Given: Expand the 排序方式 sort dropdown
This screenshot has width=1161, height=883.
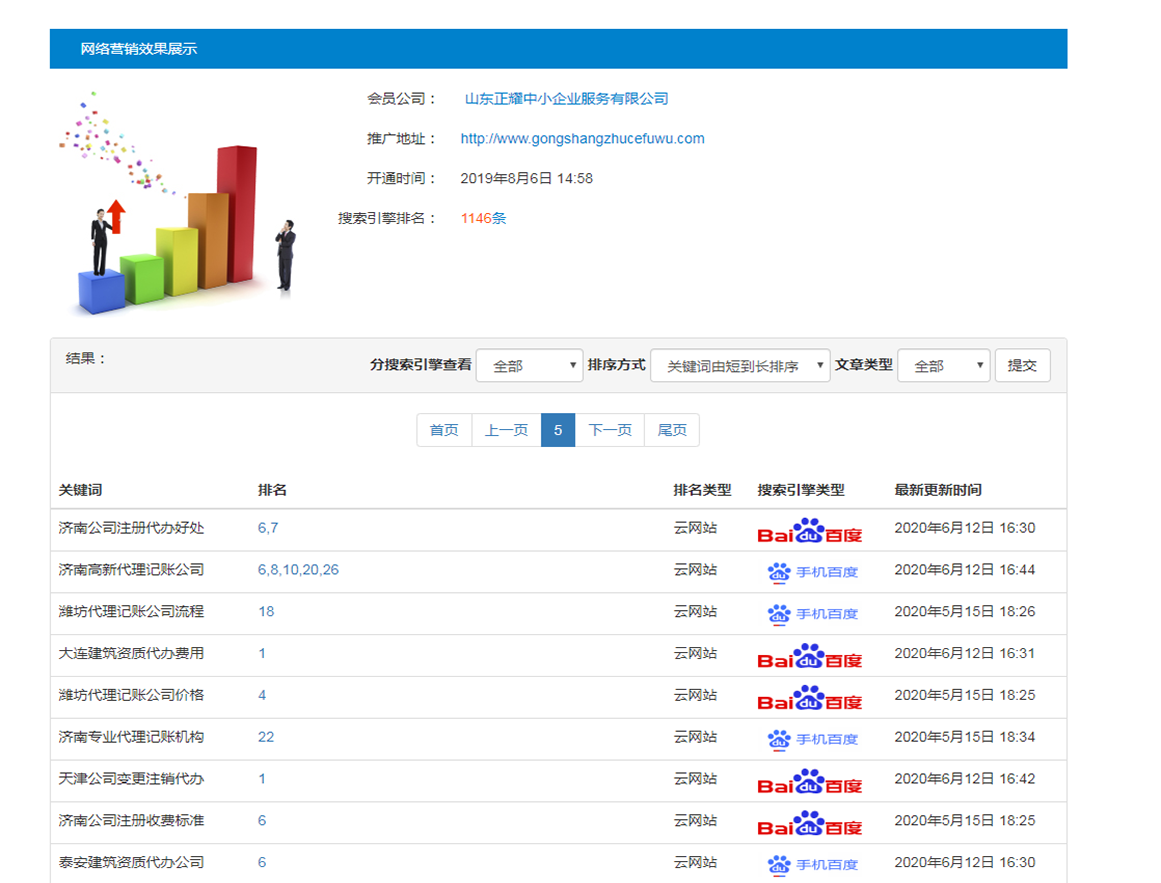Looking at the screenshot, I should (740, 366).
